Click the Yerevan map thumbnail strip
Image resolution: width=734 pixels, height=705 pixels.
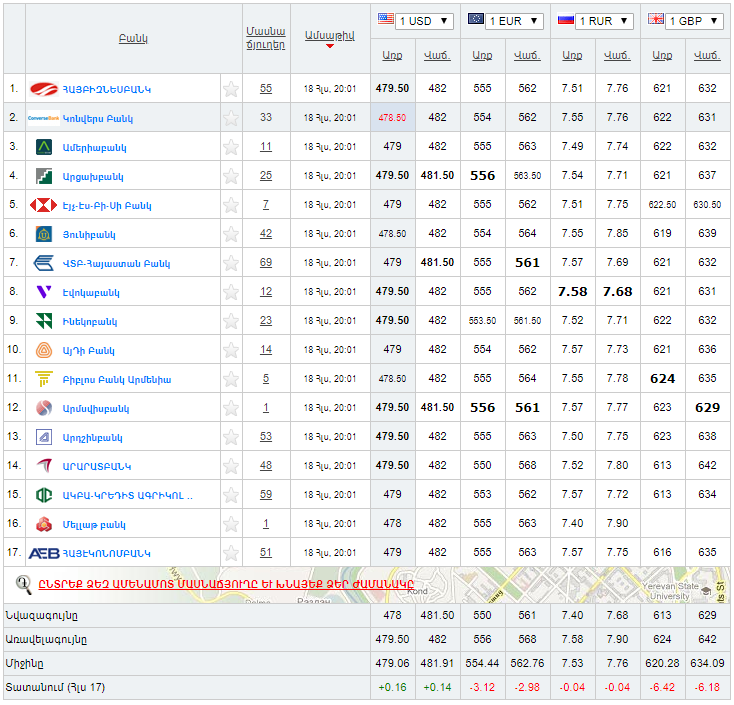[x=367, y=585]
